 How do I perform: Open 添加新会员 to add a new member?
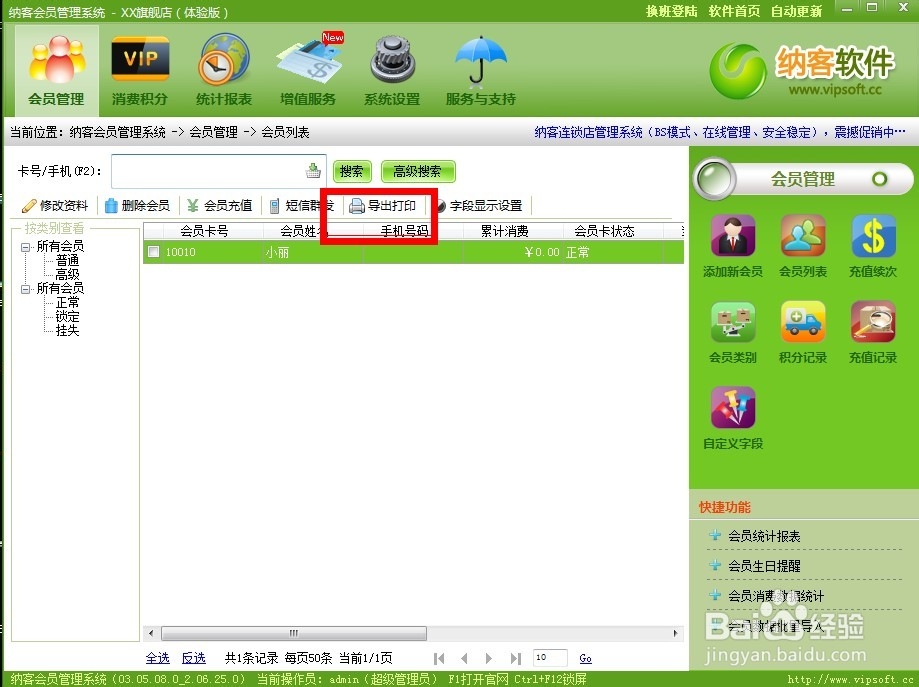coord(731,247)
